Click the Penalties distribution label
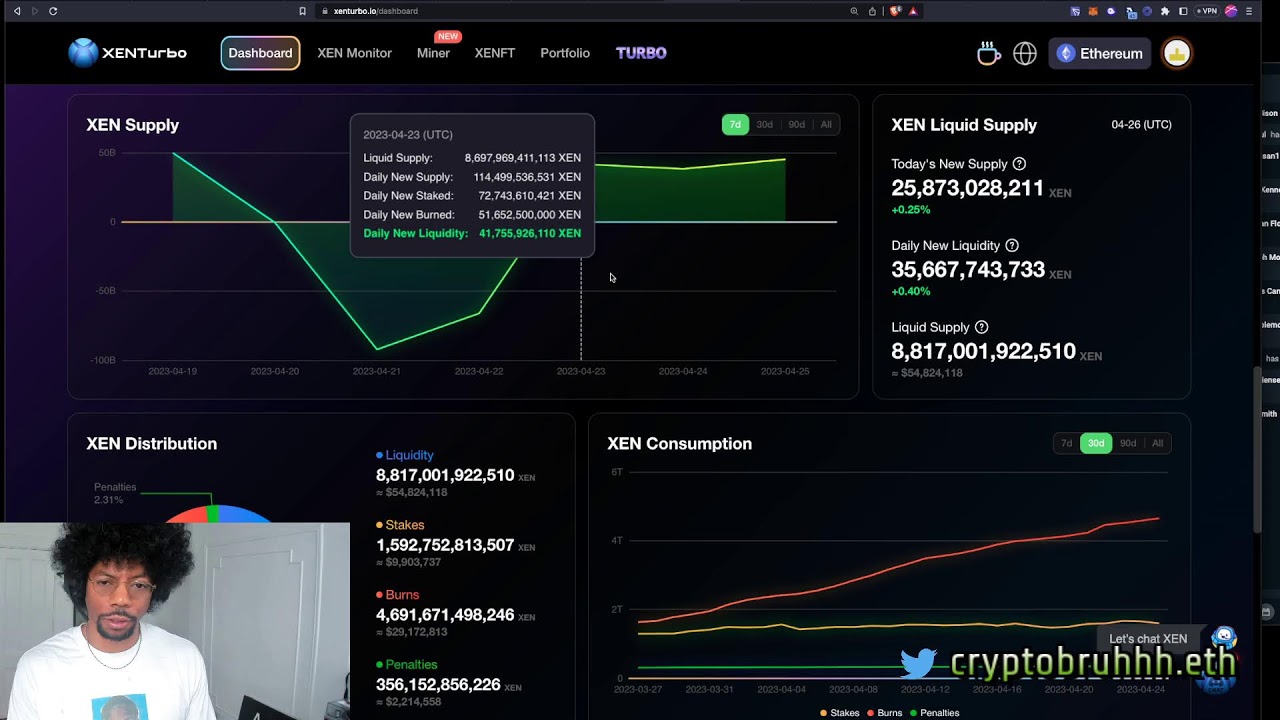 (x=406, y=665)
